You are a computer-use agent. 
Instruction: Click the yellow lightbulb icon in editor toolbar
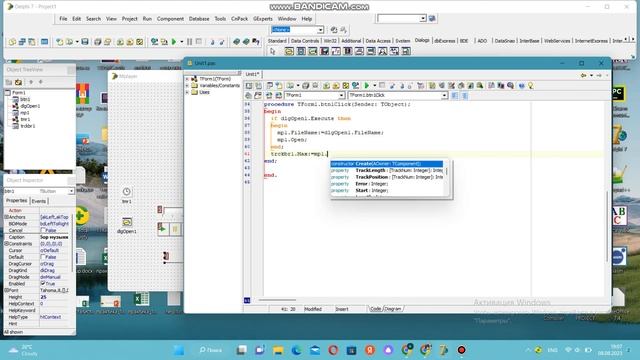coord(531,86)
